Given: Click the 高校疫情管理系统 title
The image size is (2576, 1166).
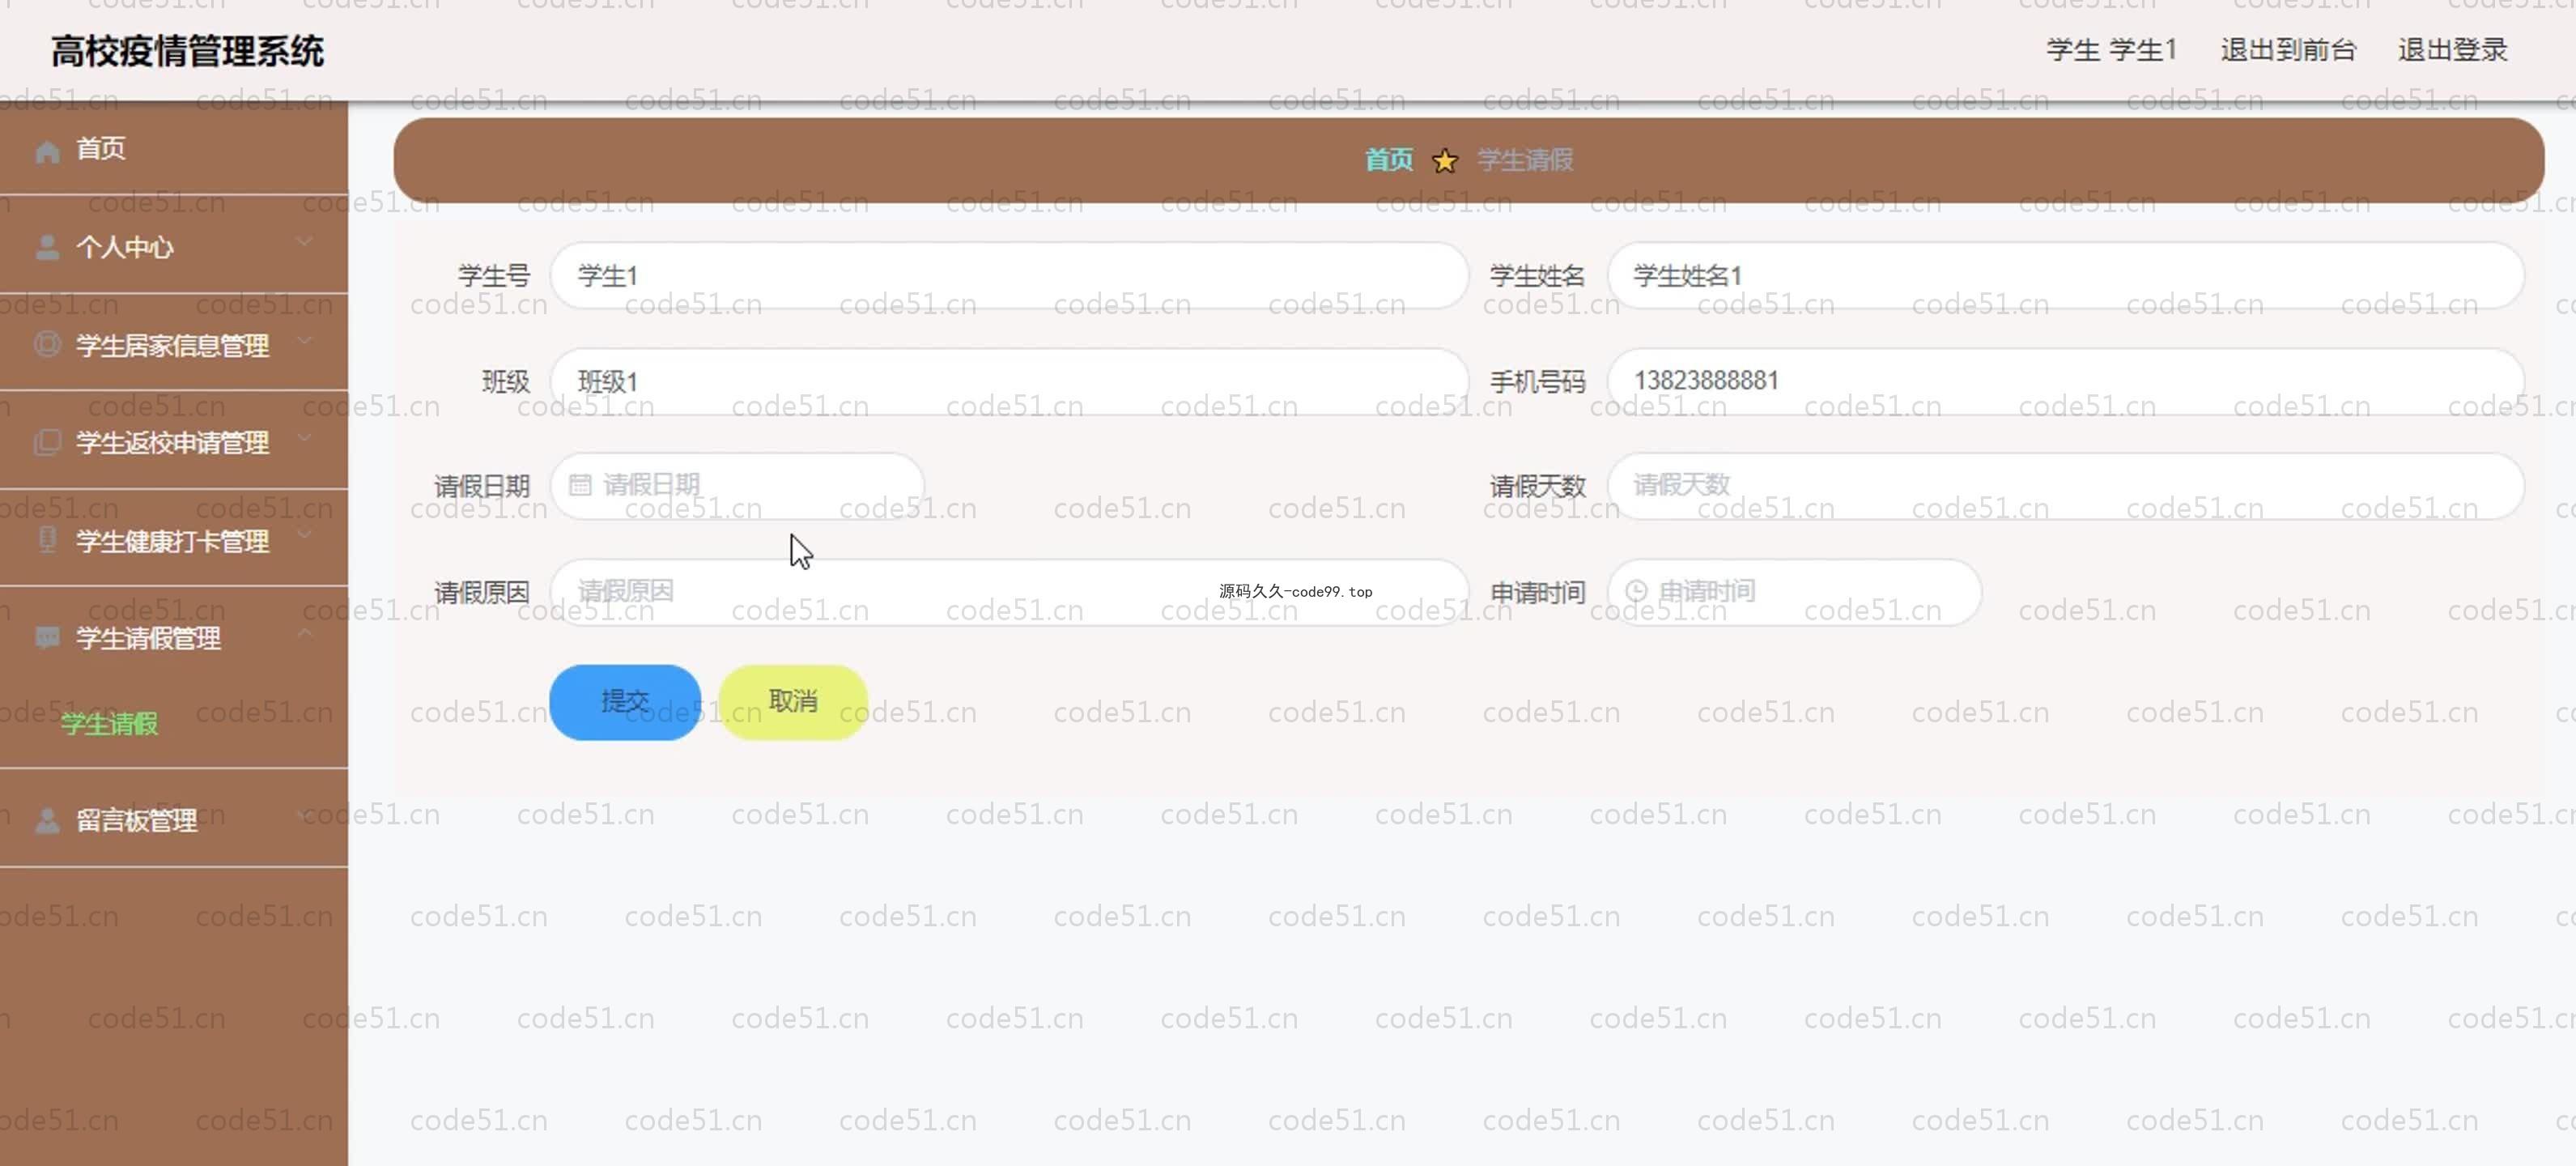Looking at the screenshot, I should point(187,51).
